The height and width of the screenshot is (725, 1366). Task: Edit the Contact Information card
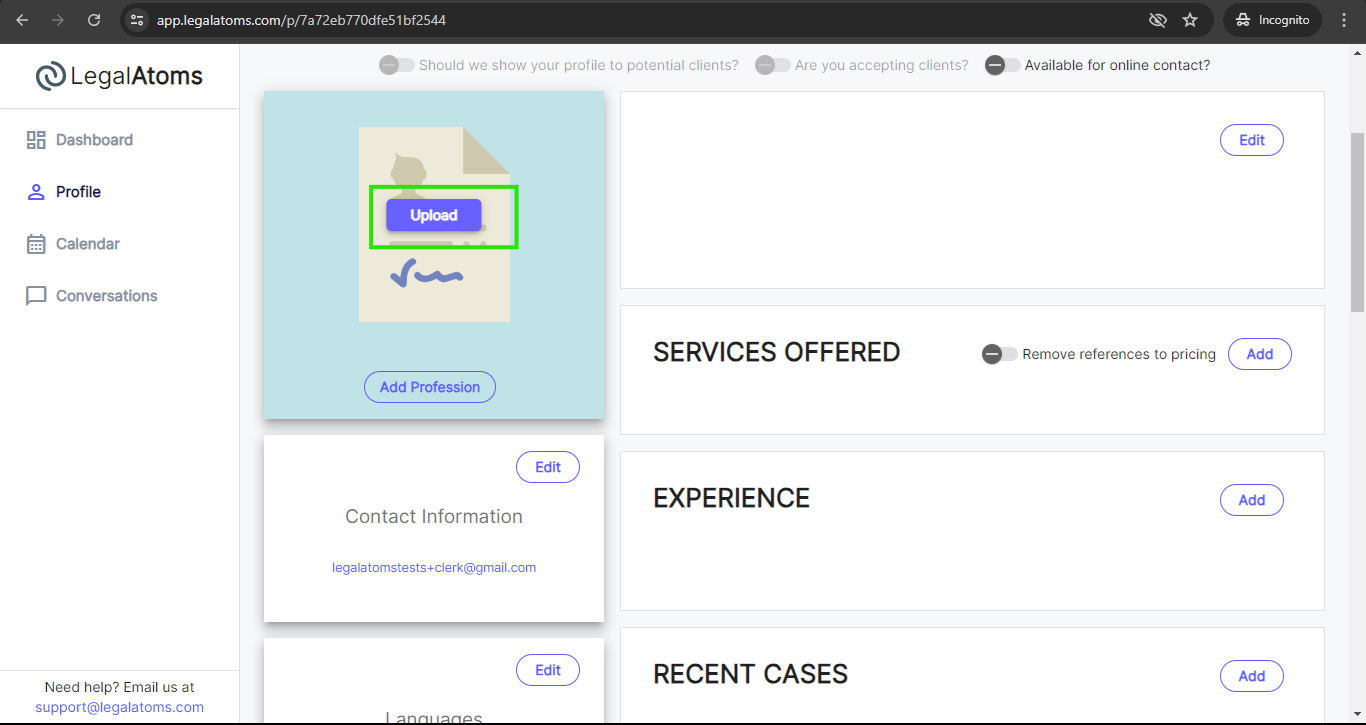(548, 467)
